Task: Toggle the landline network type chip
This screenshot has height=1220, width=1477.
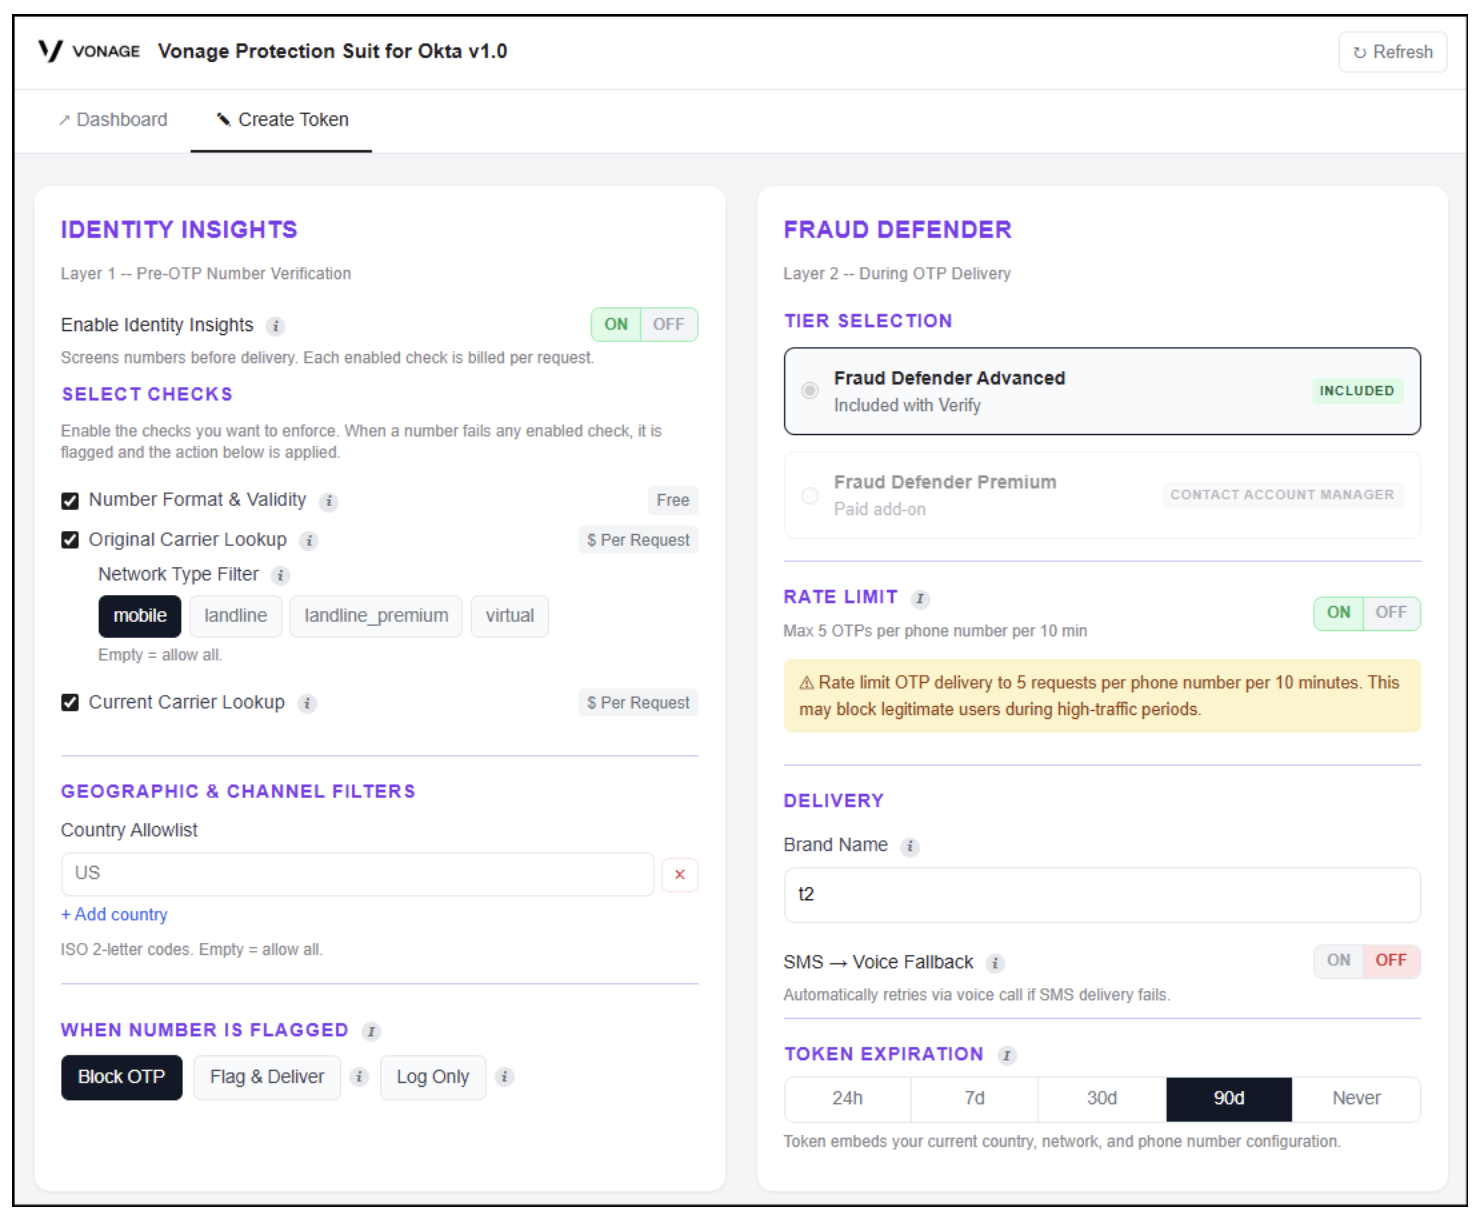Action: (x=236, y=616)
